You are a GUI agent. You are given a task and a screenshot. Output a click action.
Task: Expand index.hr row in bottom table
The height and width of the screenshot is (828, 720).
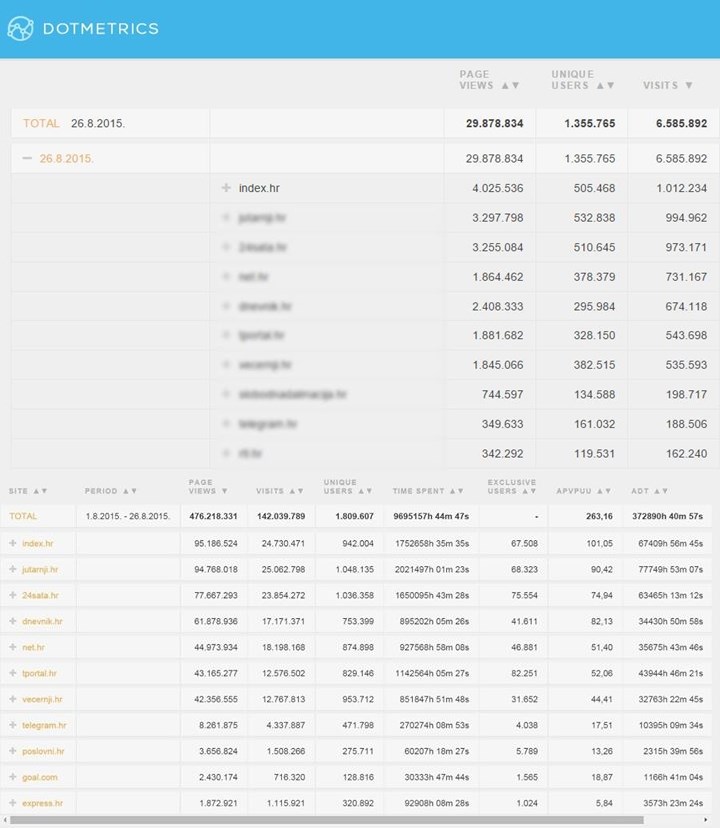[13, 543]
